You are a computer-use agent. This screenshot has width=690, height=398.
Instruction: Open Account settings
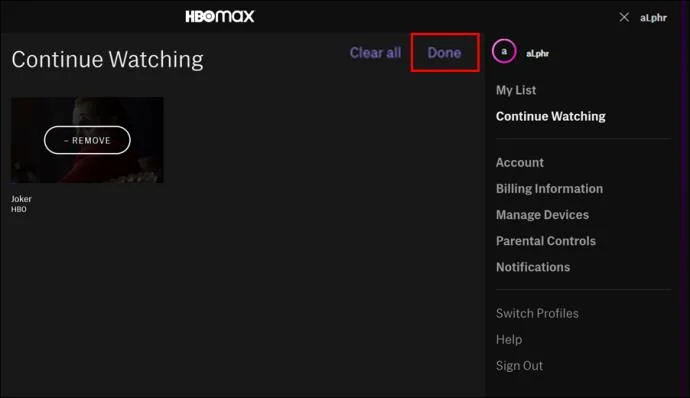click(520, 162)
